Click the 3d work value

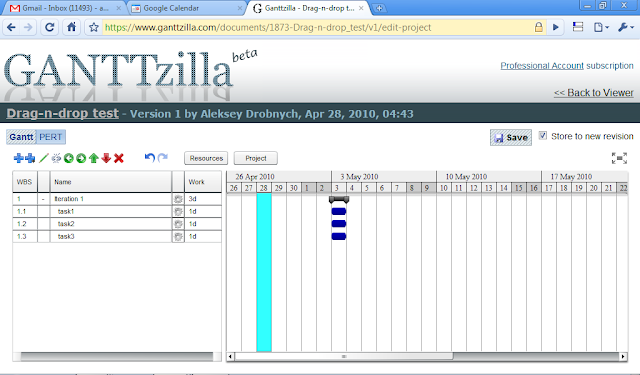click(193, 199)
